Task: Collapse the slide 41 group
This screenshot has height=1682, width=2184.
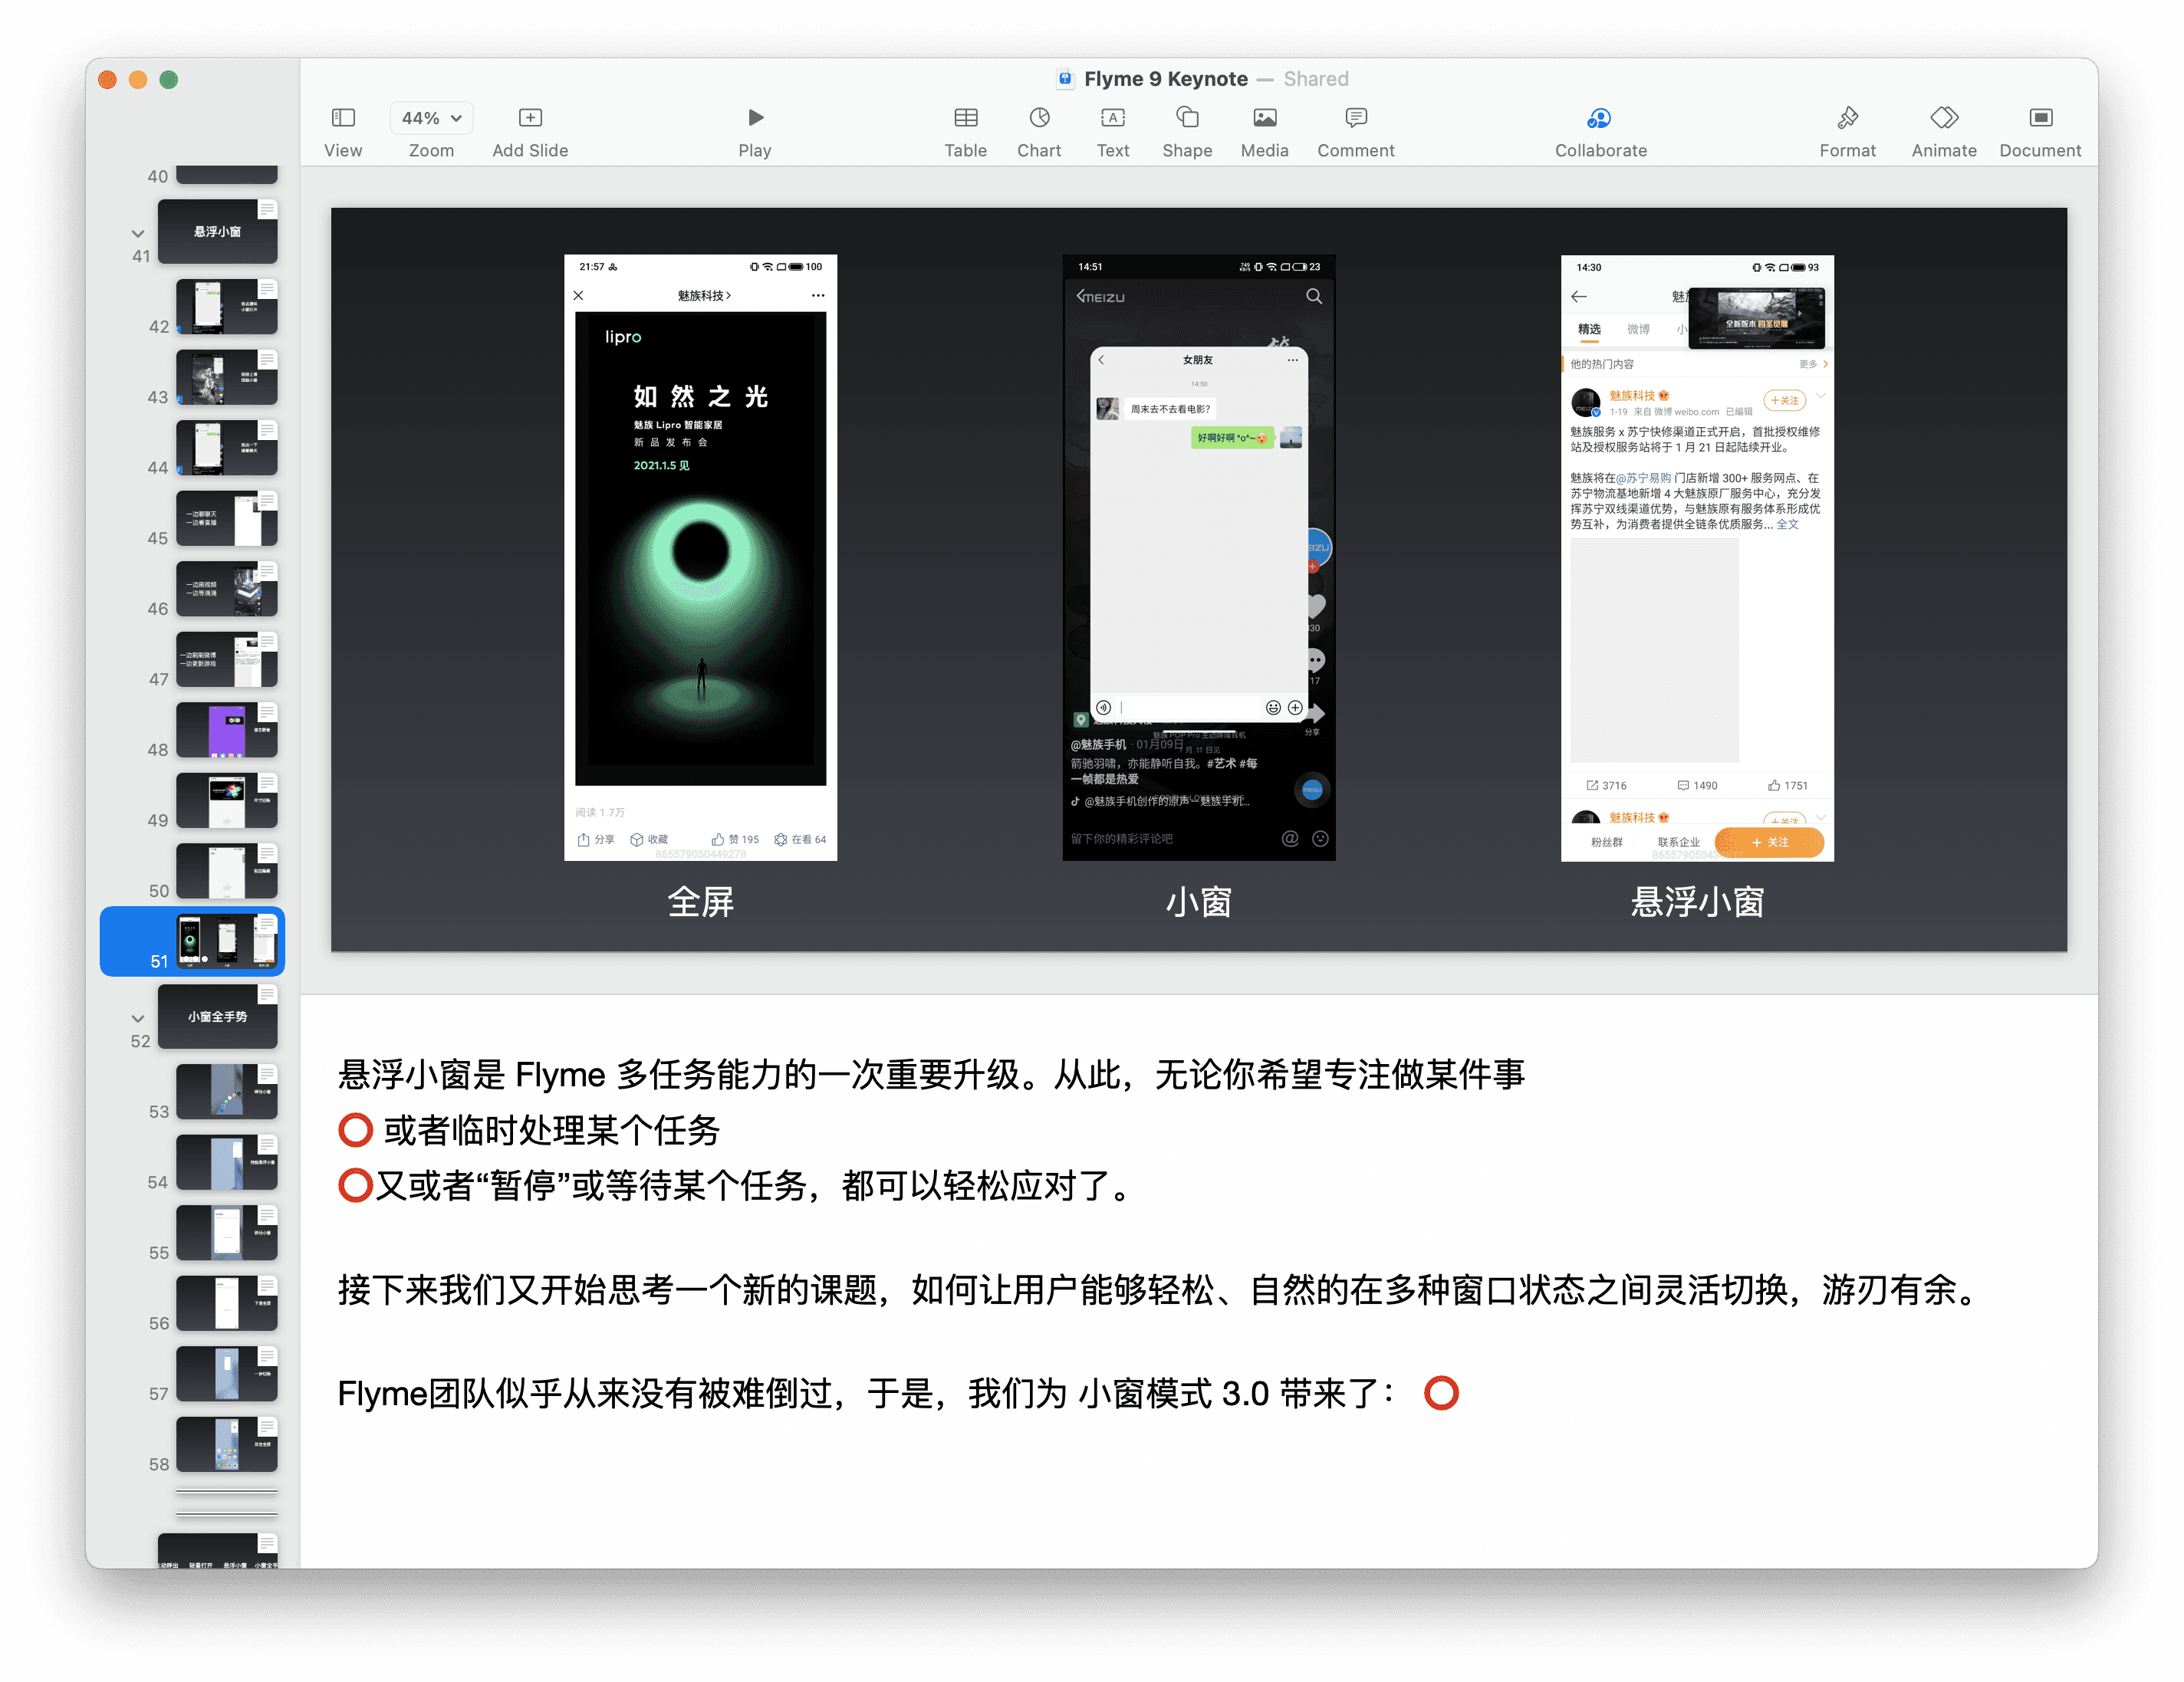Action: click(138, 233)
